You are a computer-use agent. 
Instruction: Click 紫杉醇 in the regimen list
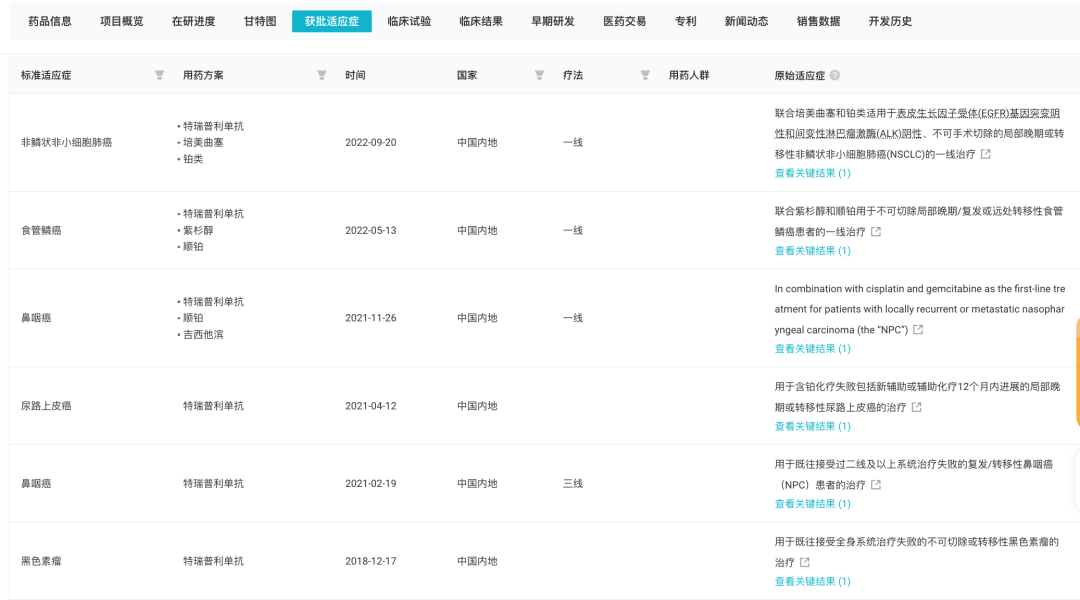click(198, 230)
